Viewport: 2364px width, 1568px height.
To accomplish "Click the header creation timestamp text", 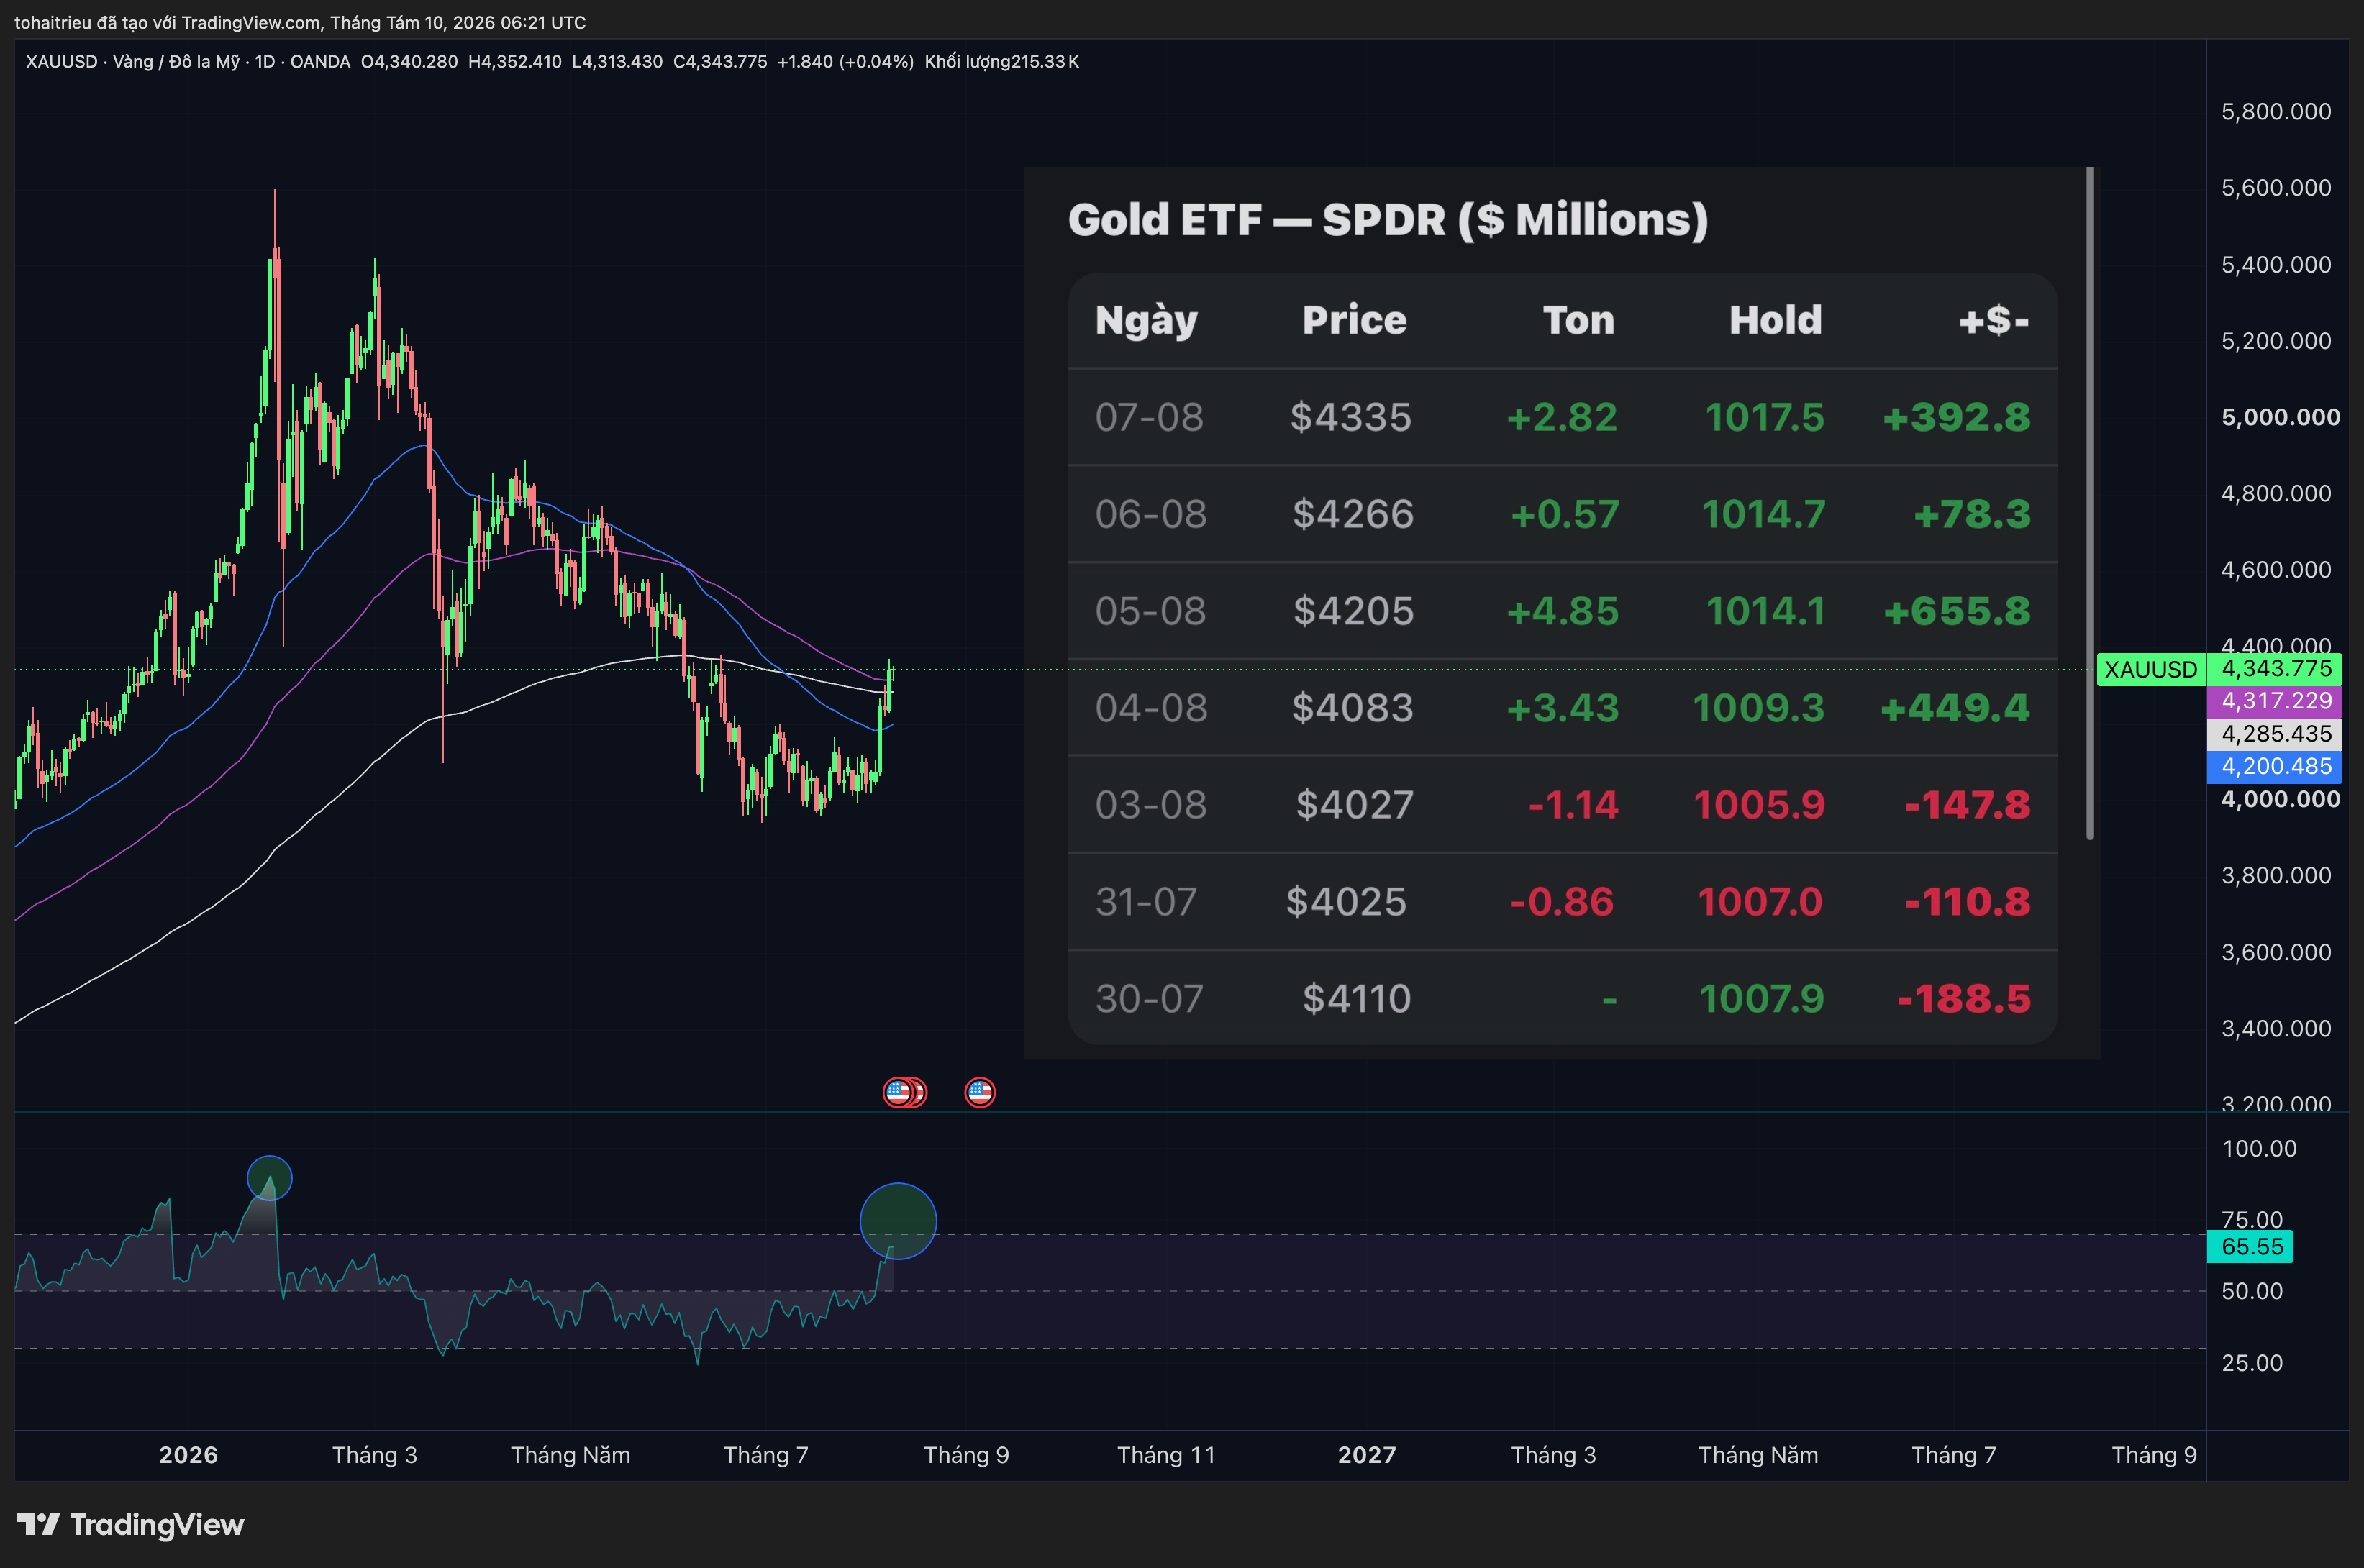I will [300, 22].
